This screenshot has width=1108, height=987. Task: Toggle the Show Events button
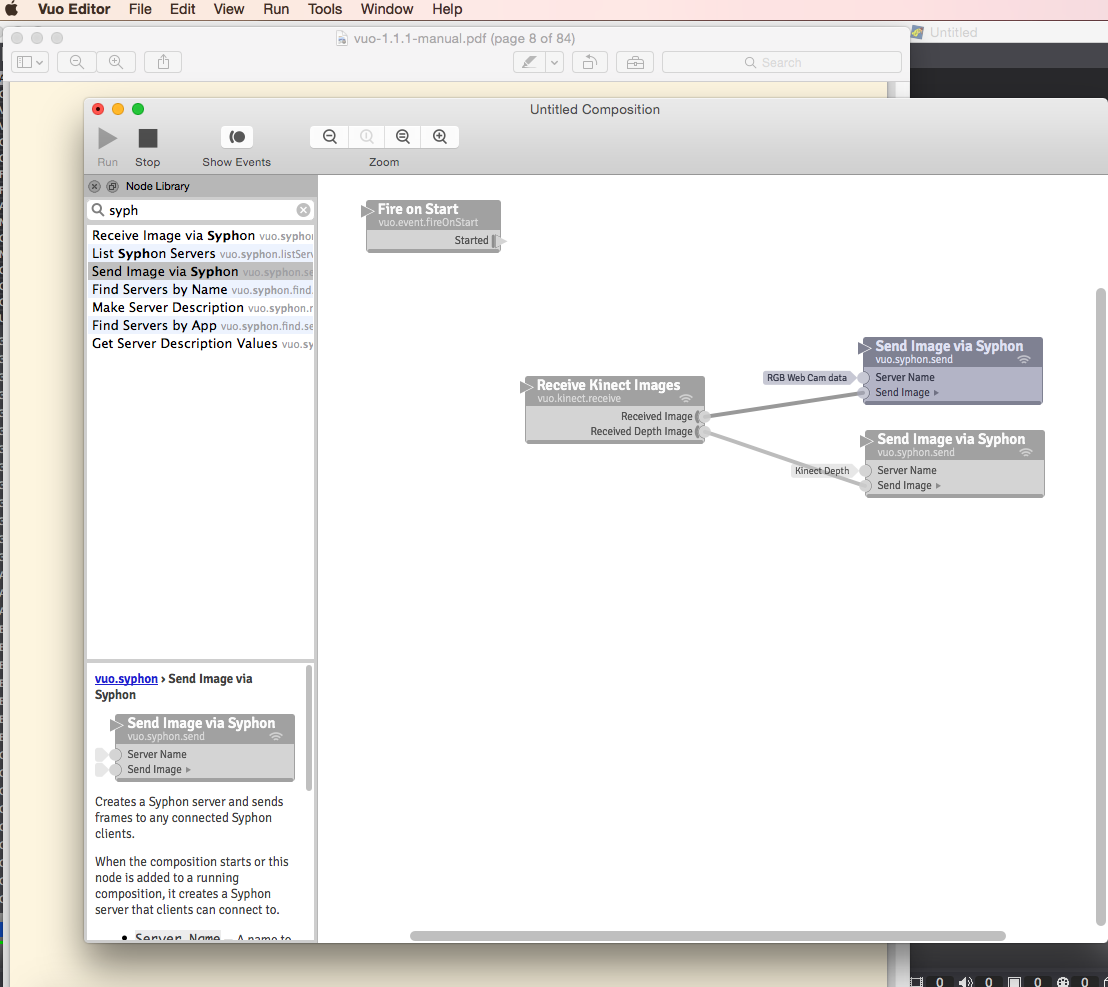(237, 136)
